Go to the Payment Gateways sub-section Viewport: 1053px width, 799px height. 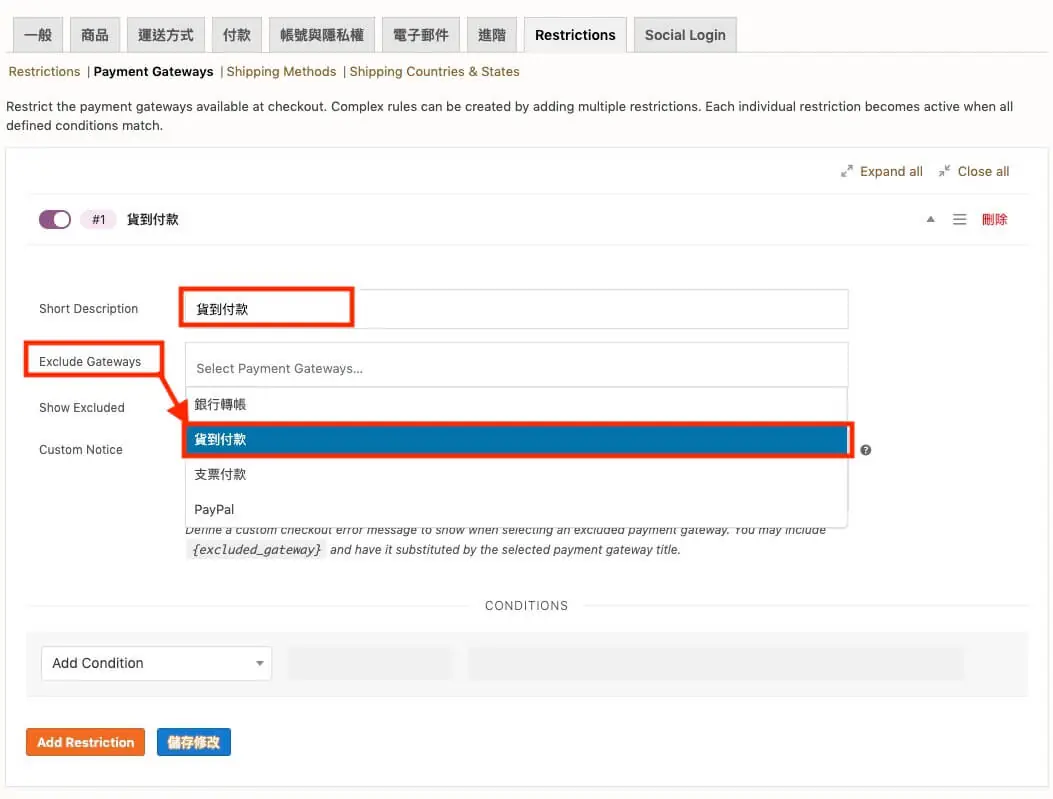pos(153,72)
